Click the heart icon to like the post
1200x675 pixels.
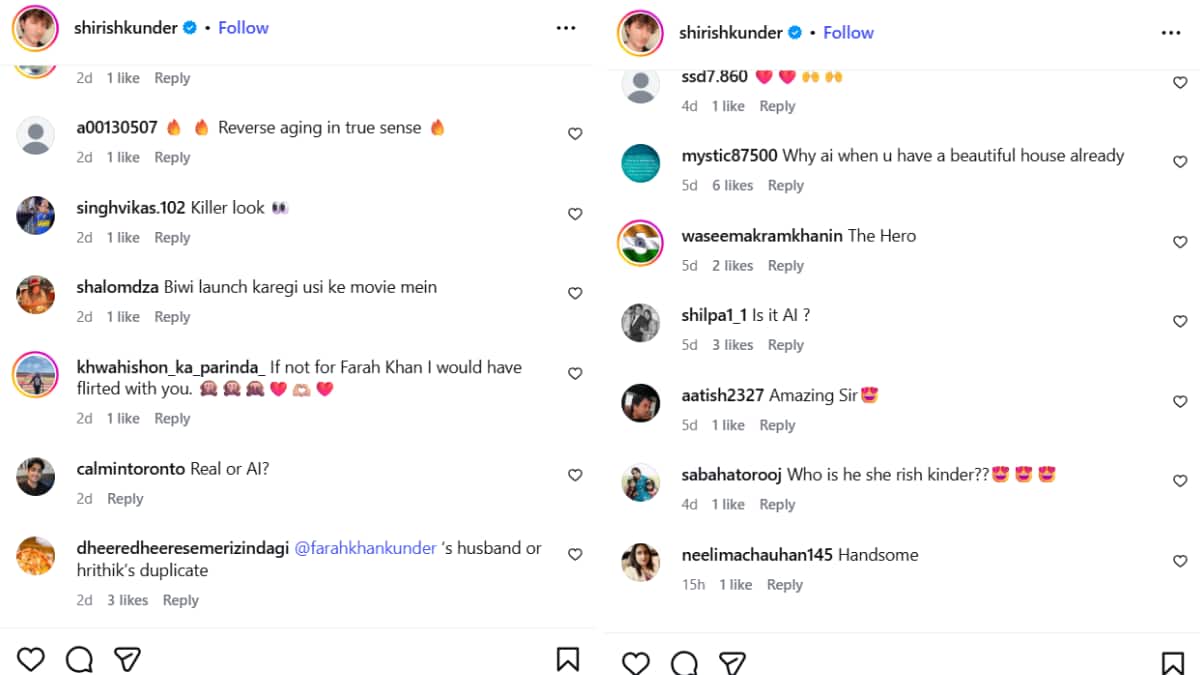31,658
